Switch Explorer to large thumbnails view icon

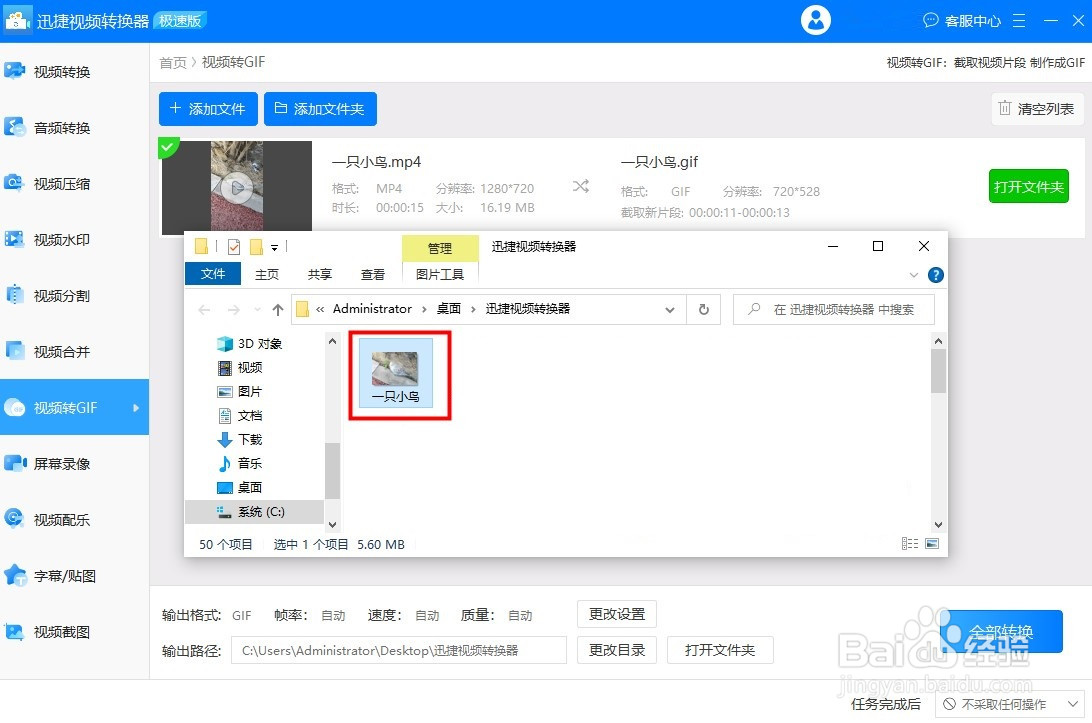pos(932,543)
